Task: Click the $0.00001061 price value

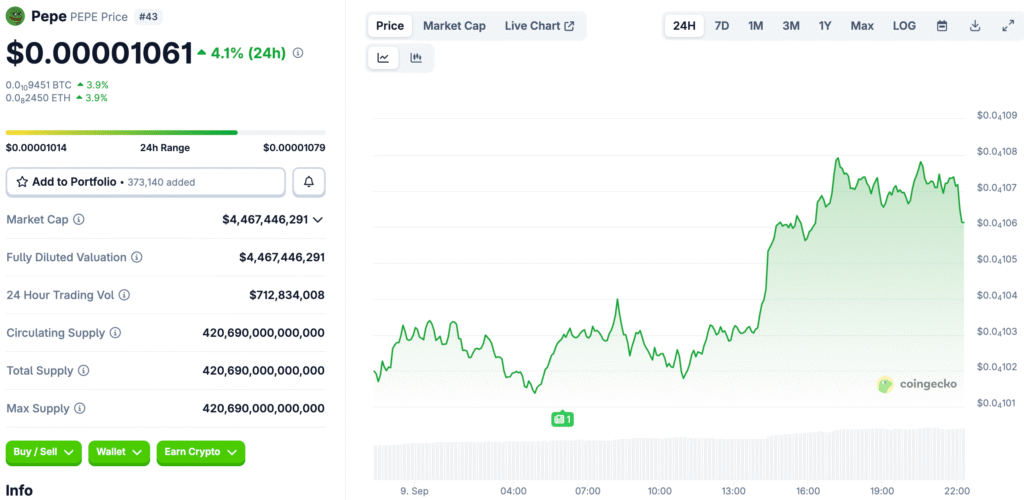Action: coord(99,54)
